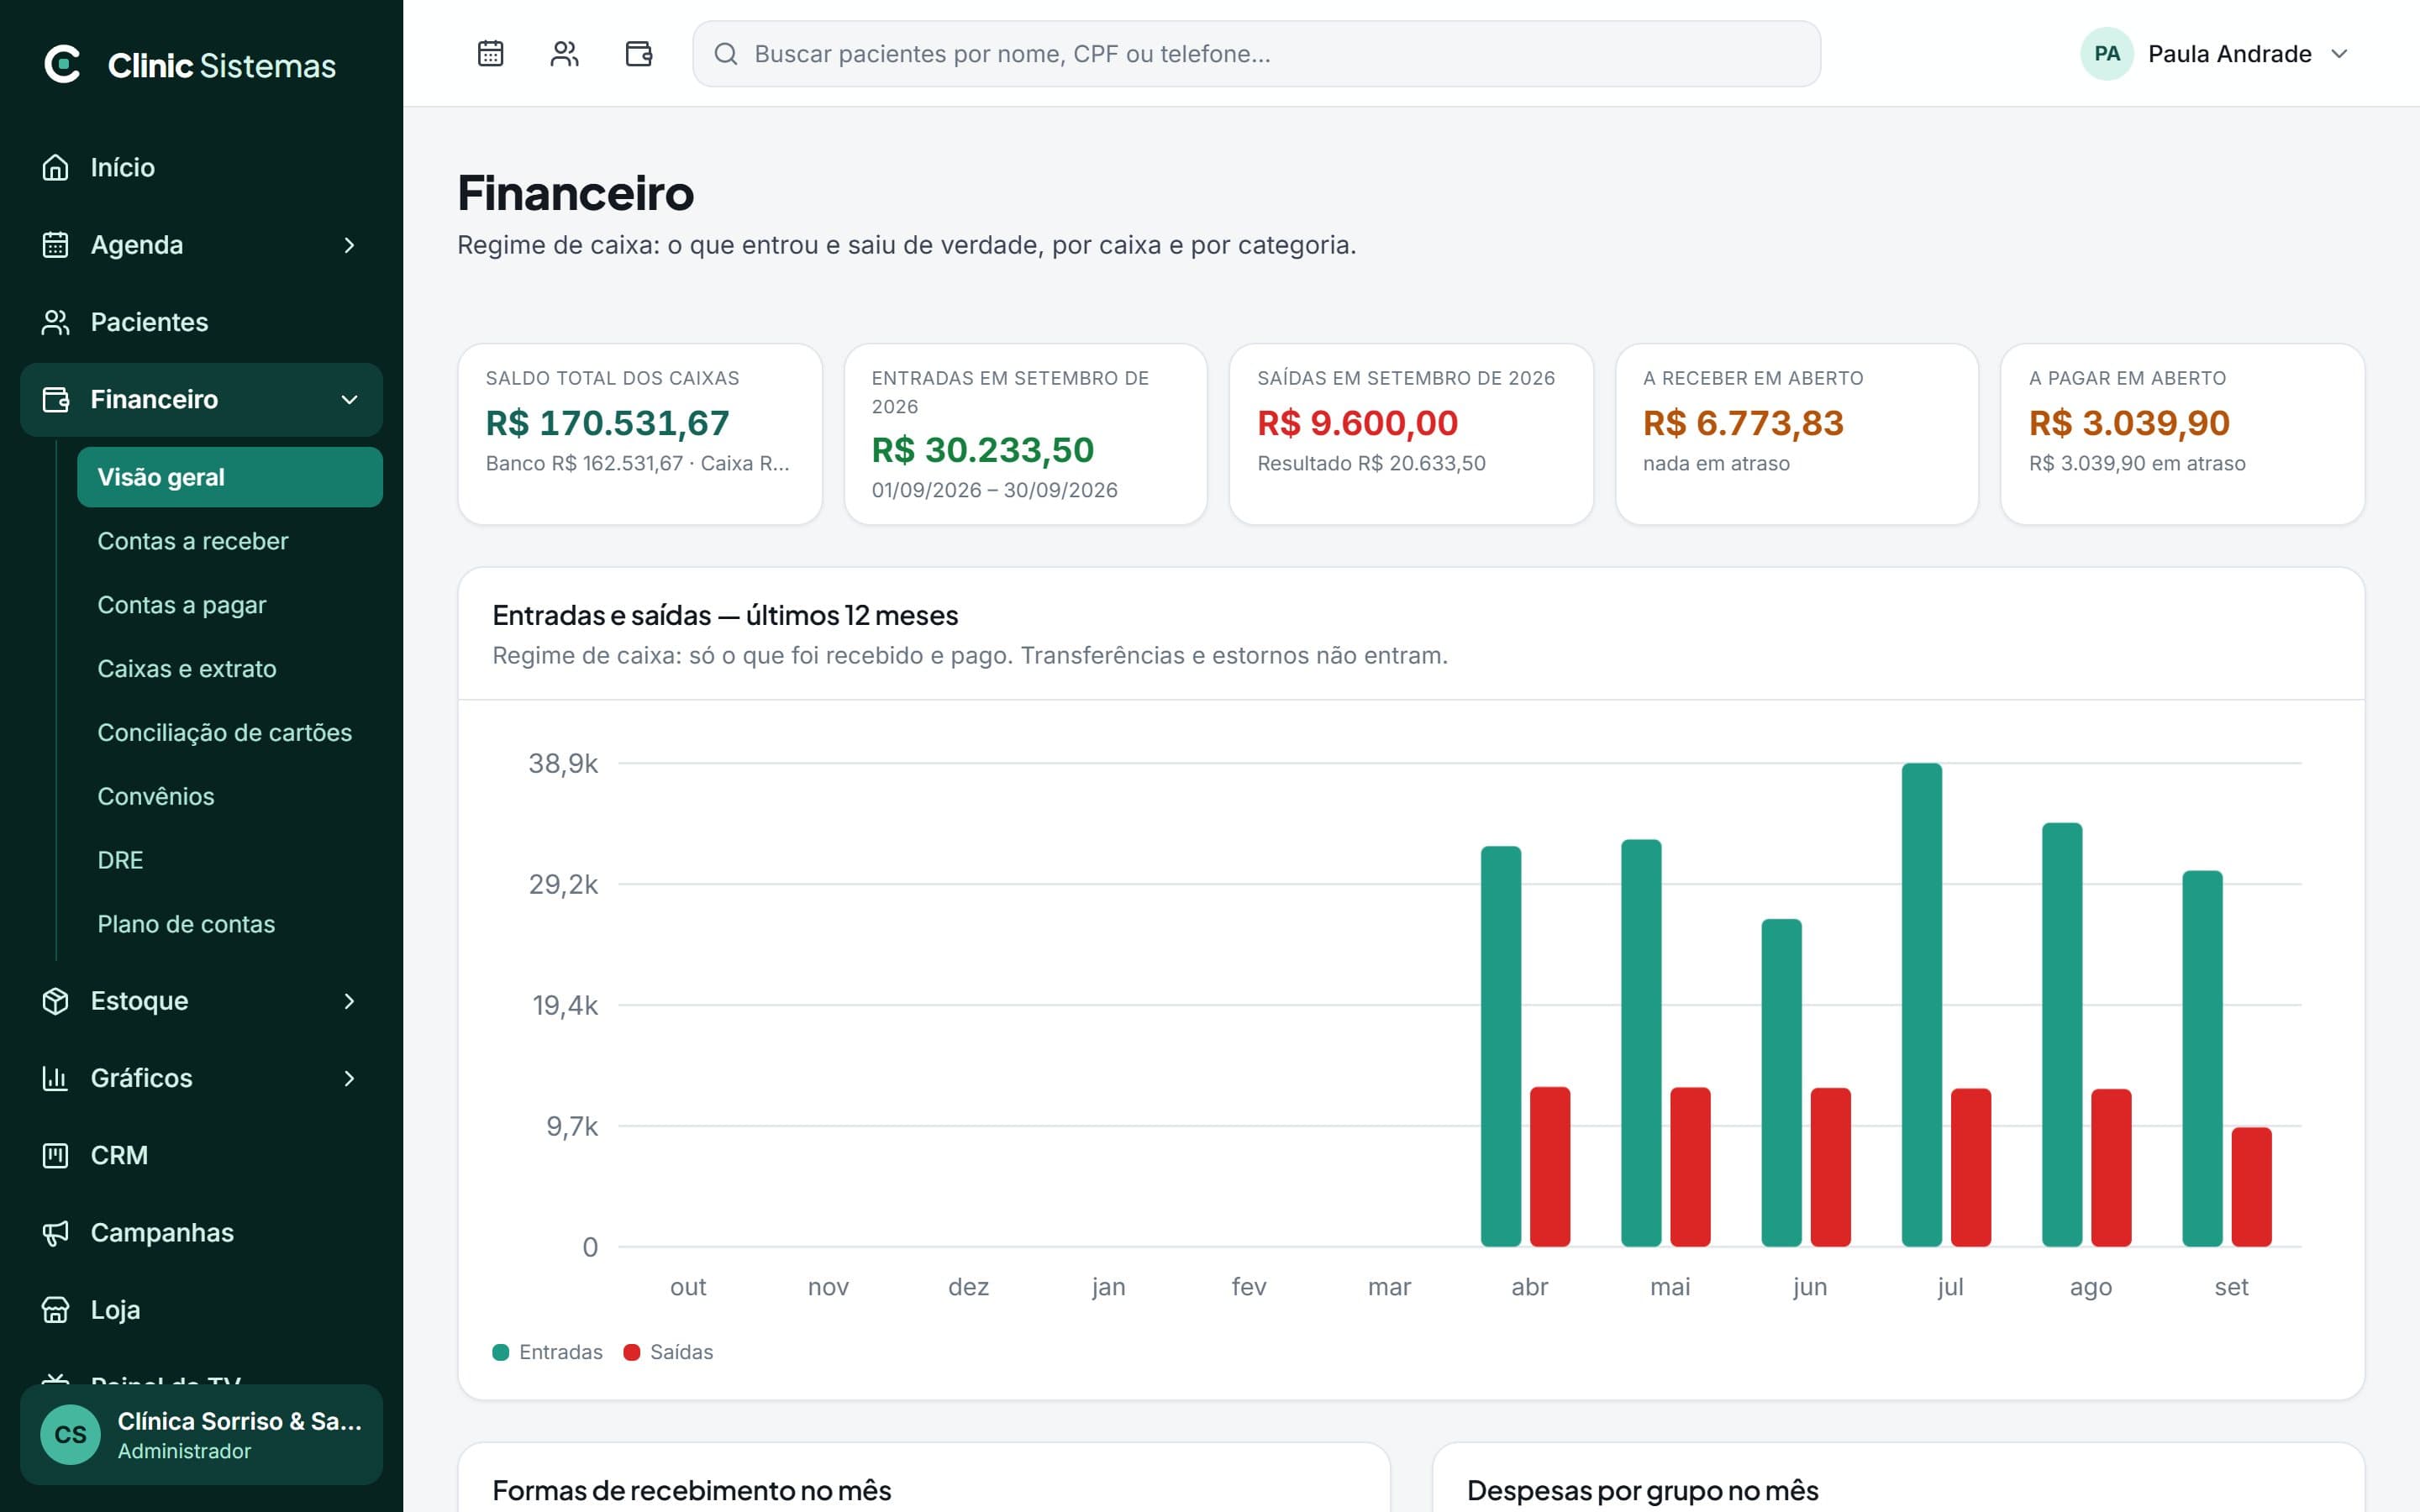Open the patients shortcut icon in top bar
The height and width of the screenshot is (1512, 2420).
click(564, 53)
